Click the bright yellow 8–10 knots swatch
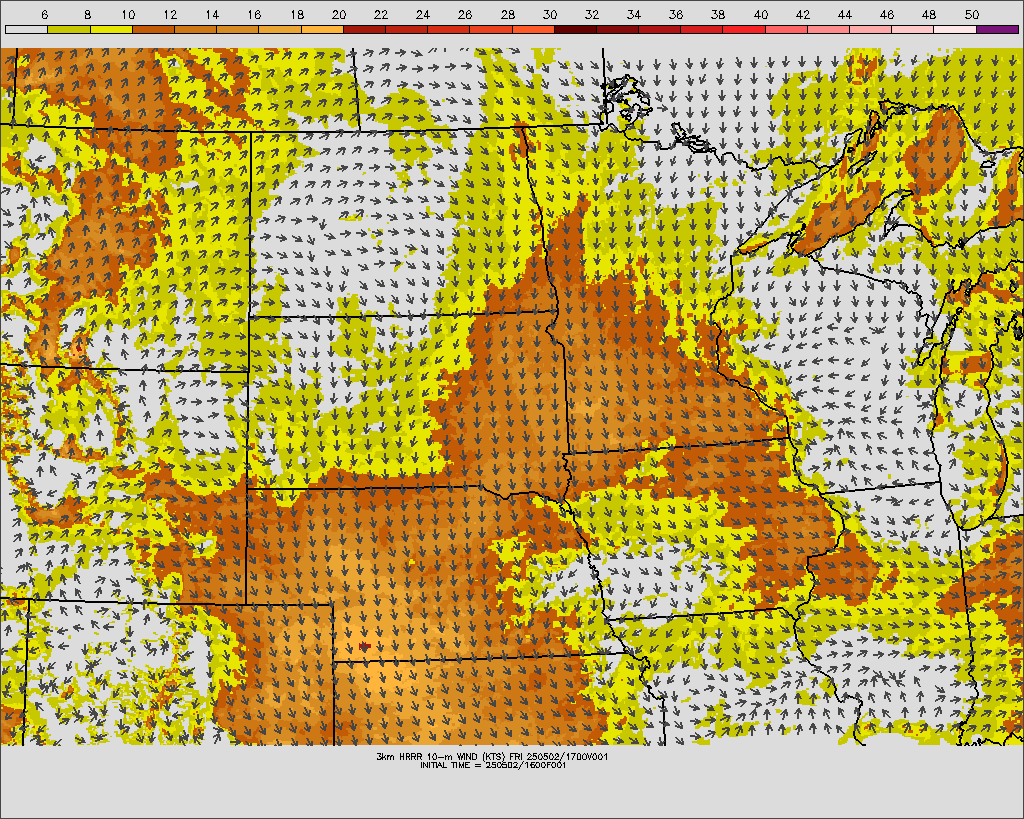Image resolution: width=1024 pixels, height=819 pixels. [111, 29]
